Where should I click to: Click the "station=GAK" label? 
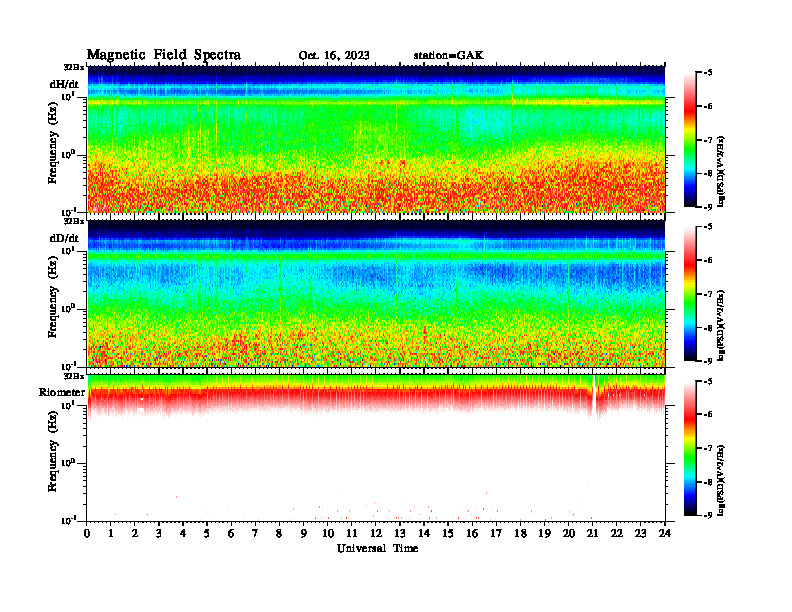[449, 55]
